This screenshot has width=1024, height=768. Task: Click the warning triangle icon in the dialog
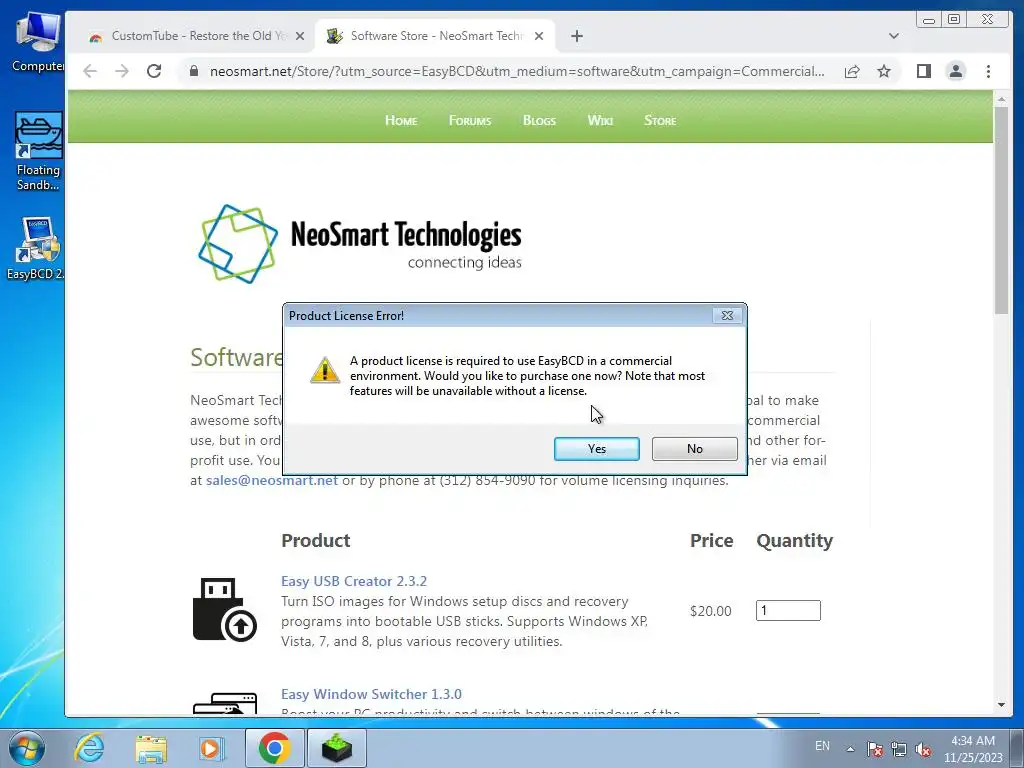coord(325,370)
